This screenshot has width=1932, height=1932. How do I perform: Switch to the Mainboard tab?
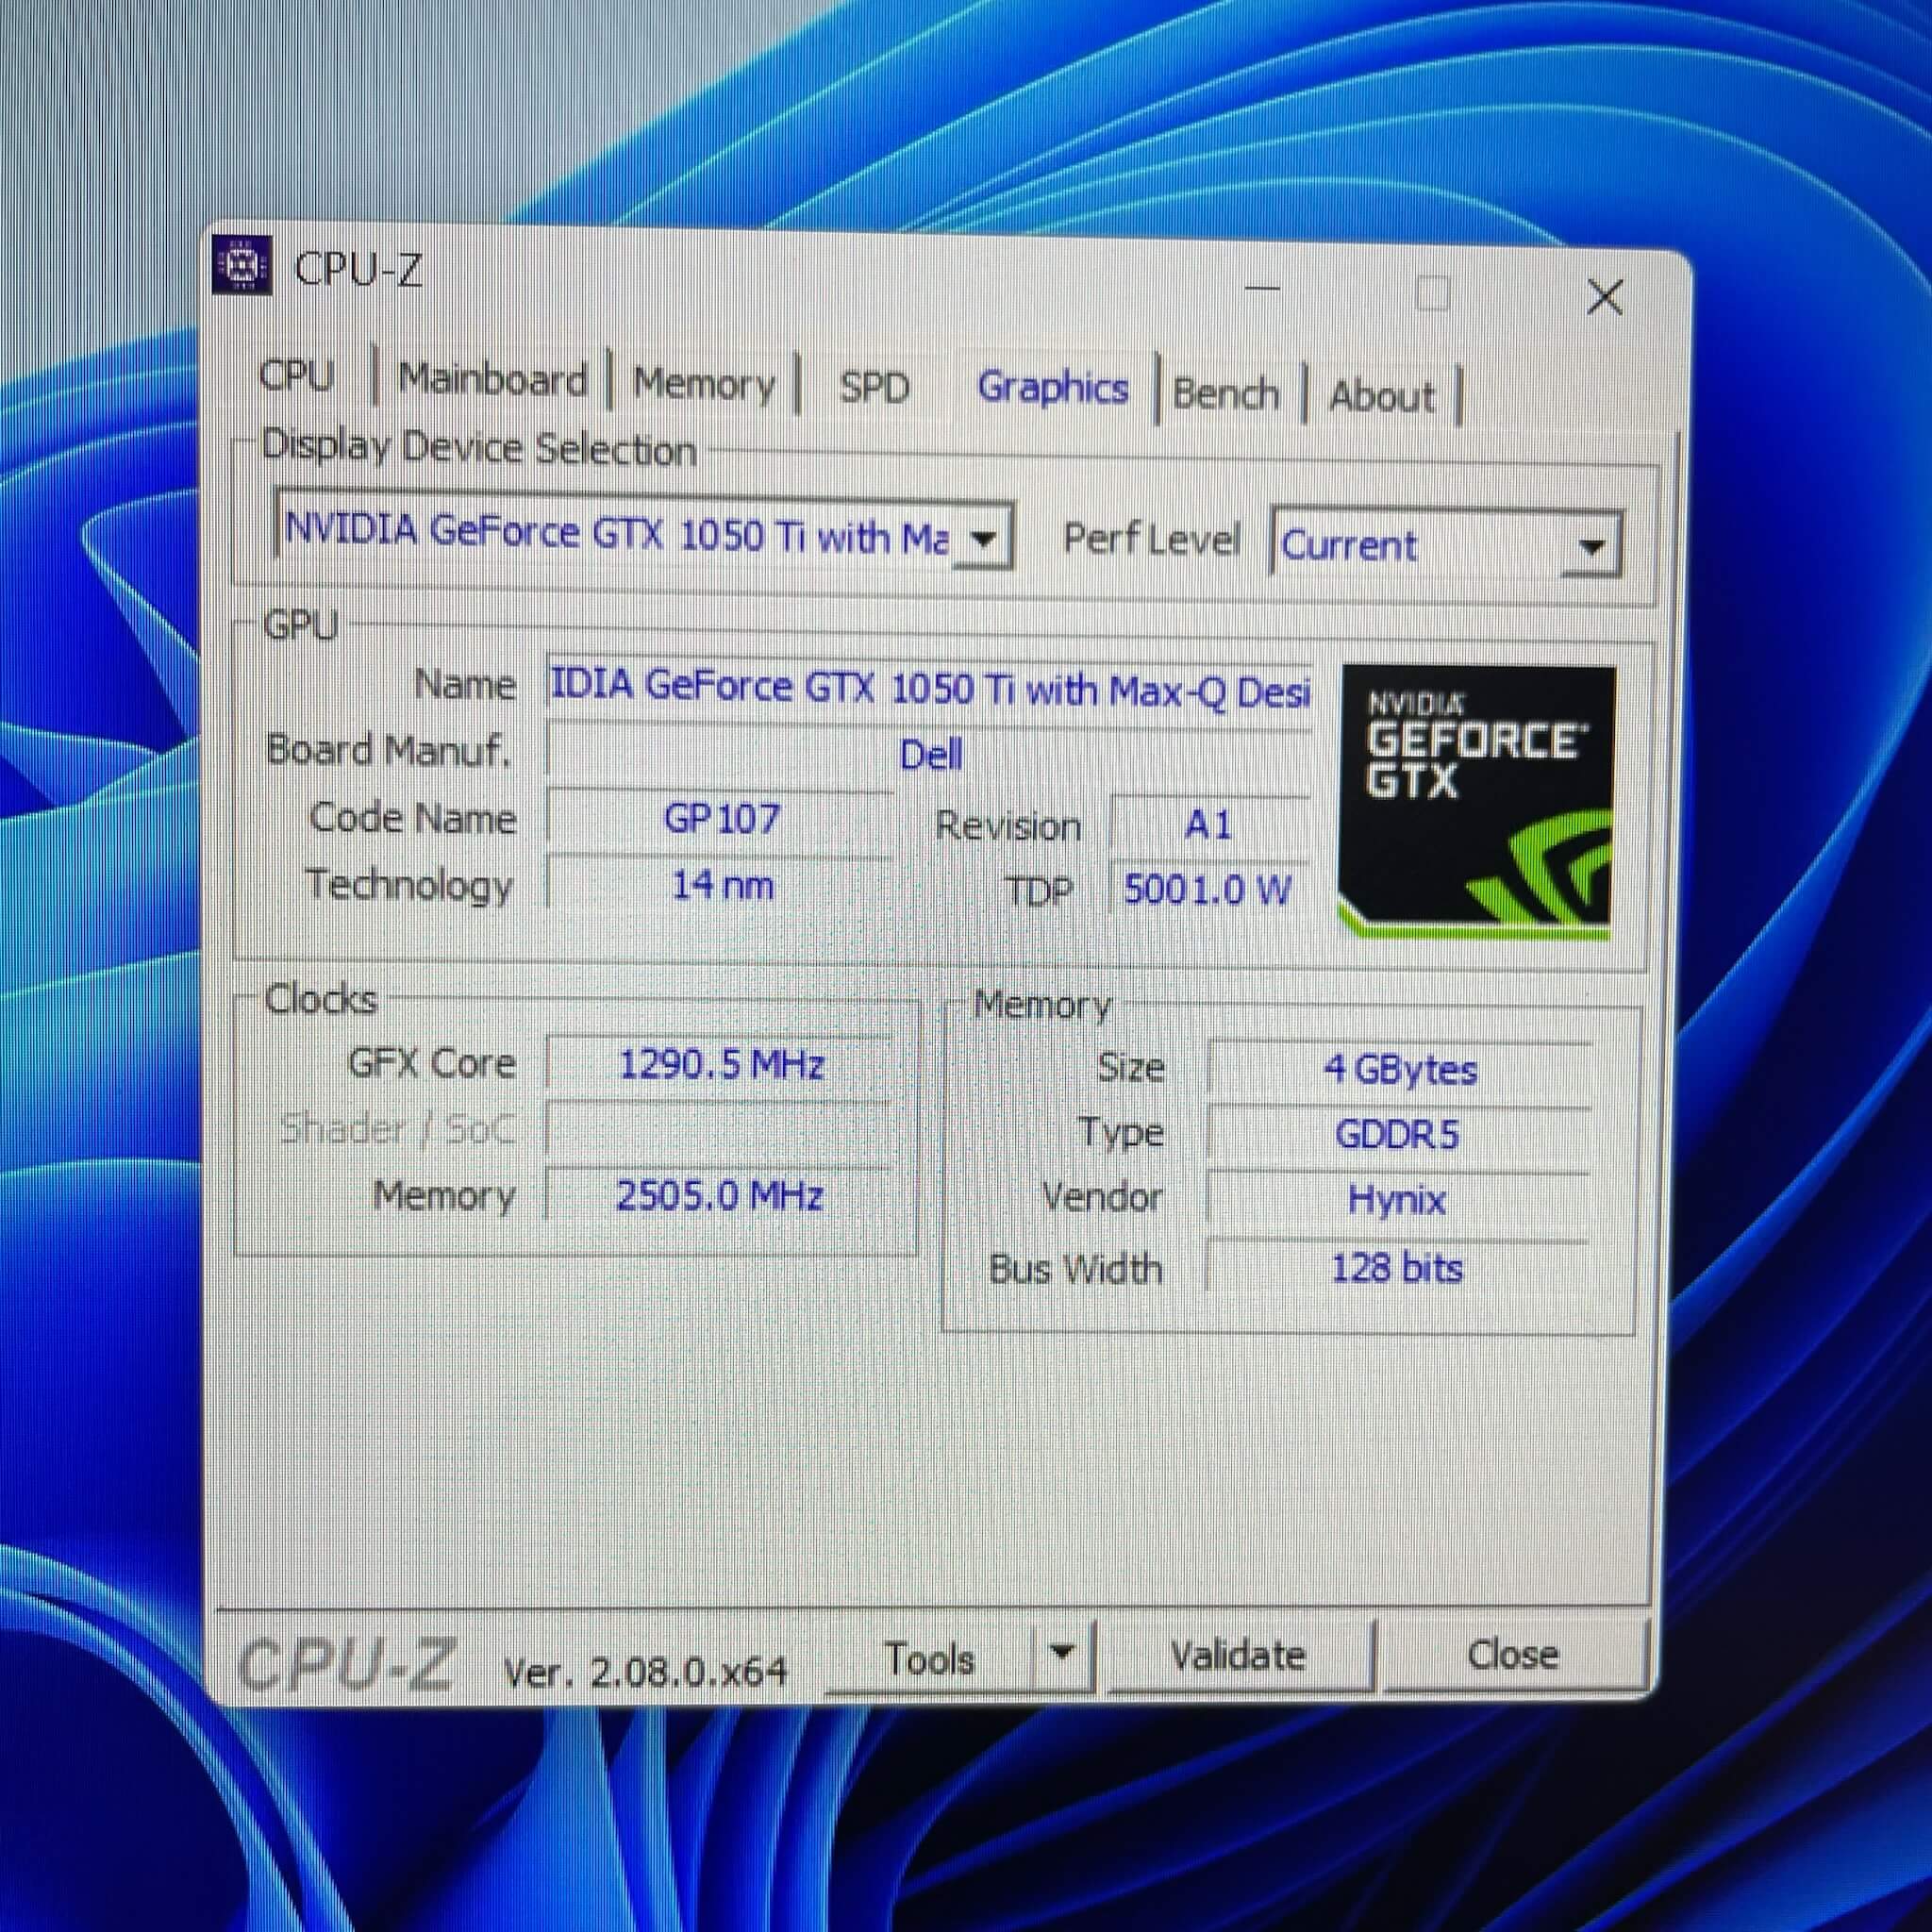pyautogui.click(x=492, y=379)
